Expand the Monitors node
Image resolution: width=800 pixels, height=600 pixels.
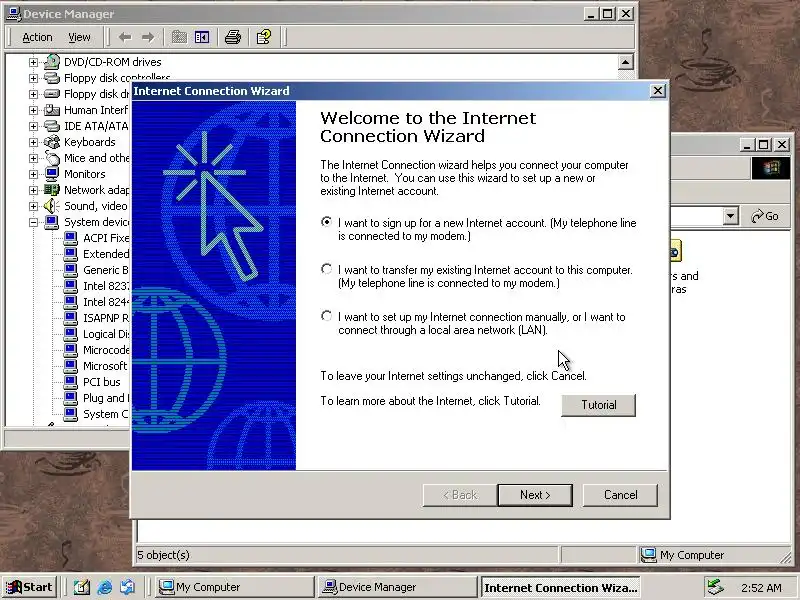[34, 174]
